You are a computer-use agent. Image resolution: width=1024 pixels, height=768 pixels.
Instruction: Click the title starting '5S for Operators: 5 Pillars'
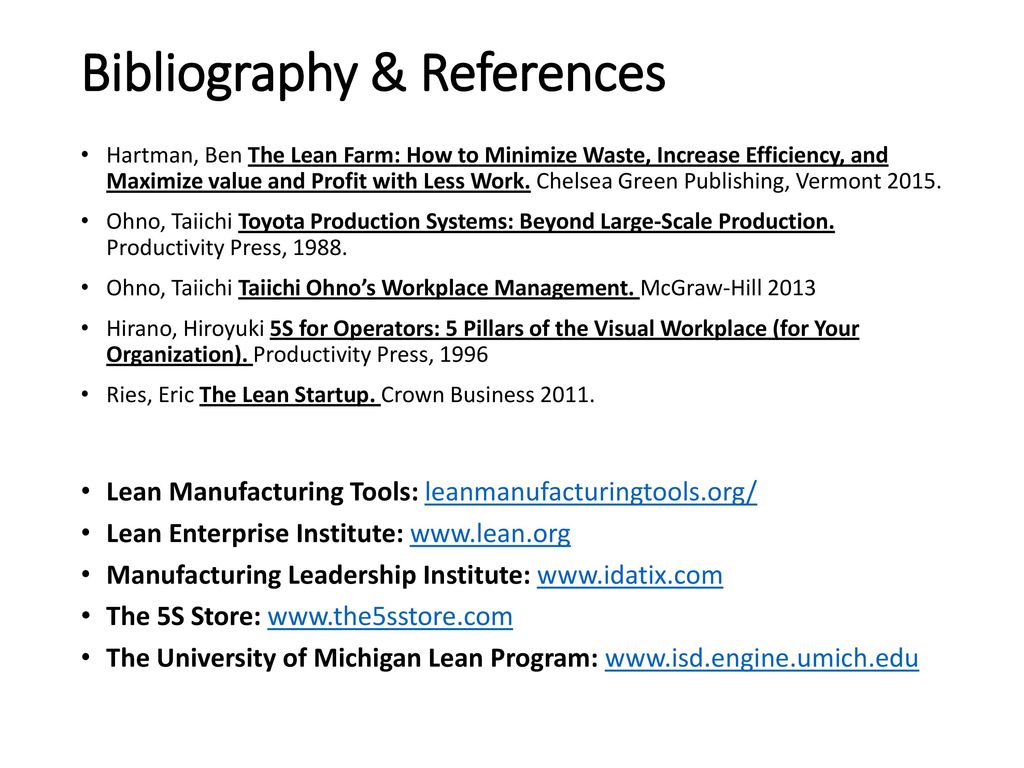pos(483,341)
